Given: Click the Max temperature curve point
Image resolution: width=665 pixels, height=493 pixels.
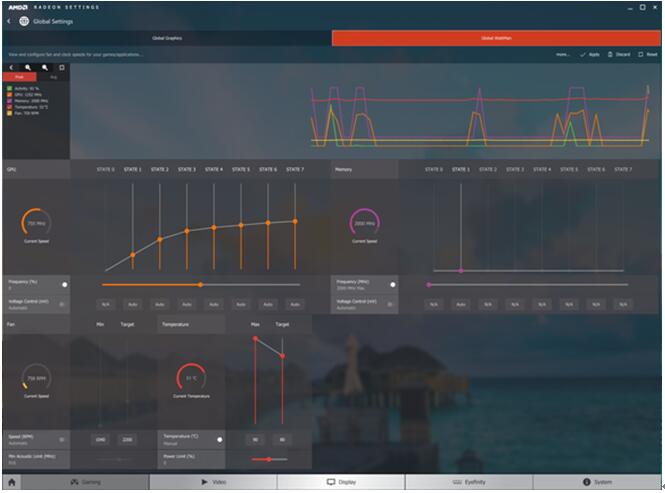Looking at the screenshot, I should click(255, 339).
